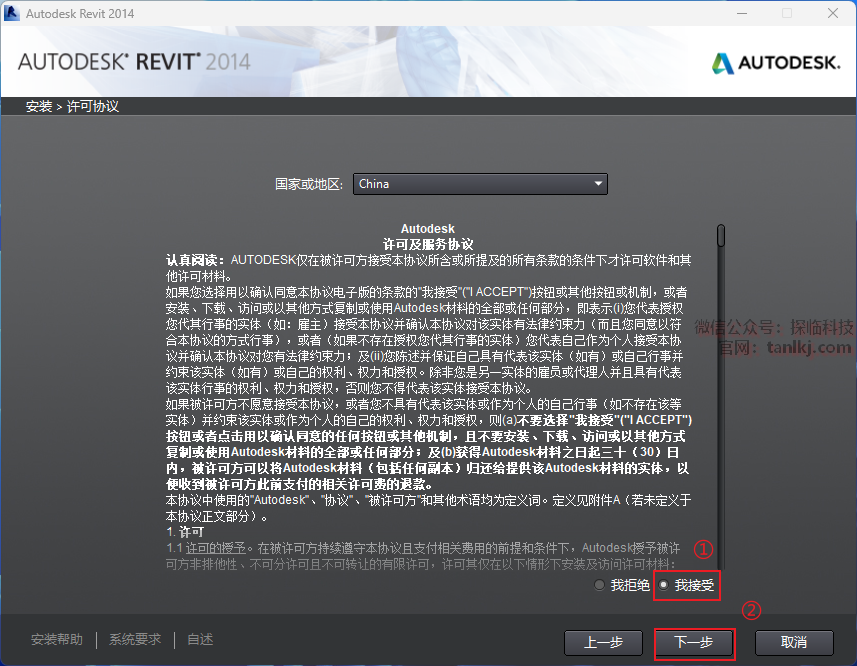Click the 安装 > 许可协议 breadcrumb
The height and width of the screenshot is (666, 857).
coord(72,107)
